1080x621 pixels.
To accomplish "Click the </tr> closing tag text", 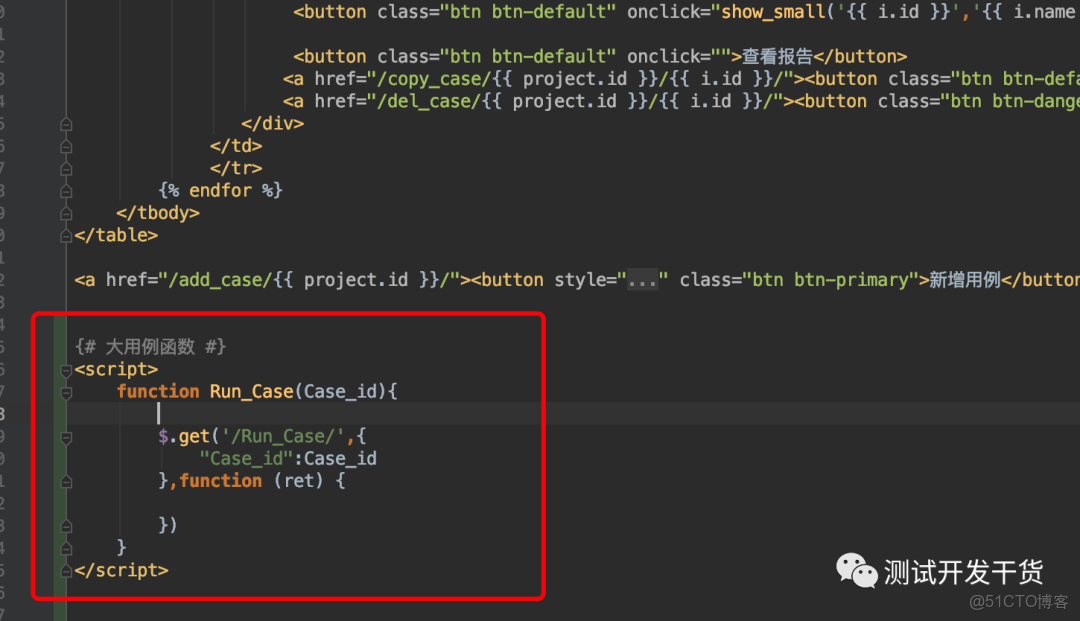I will pyautogui.click(x=236, y=169).
